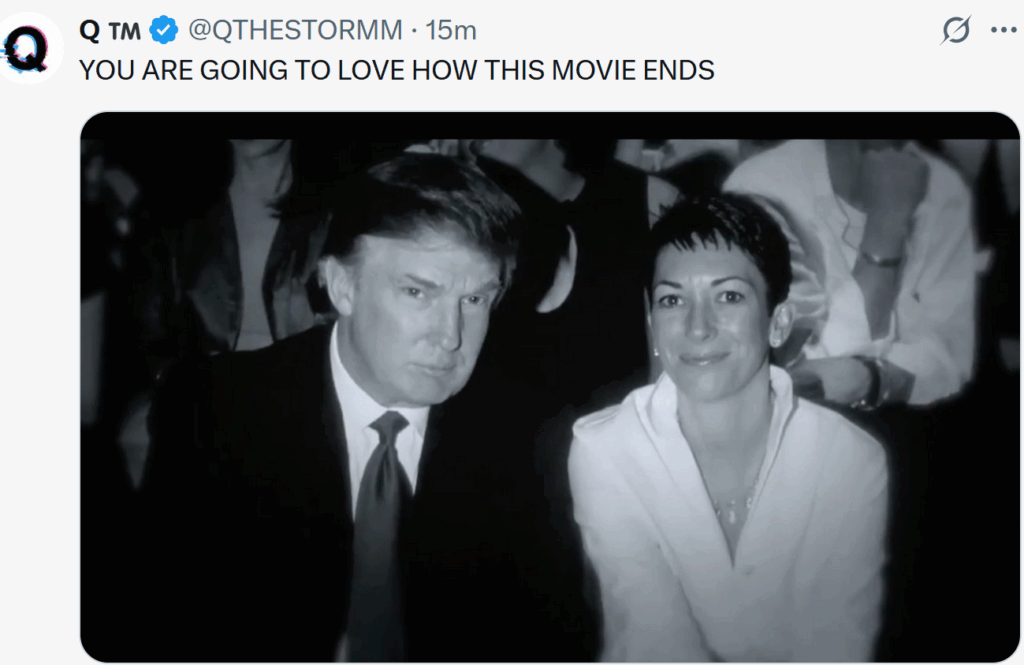
Task: Open post permalink via 15m timestamp
Action: pos(451,30)
